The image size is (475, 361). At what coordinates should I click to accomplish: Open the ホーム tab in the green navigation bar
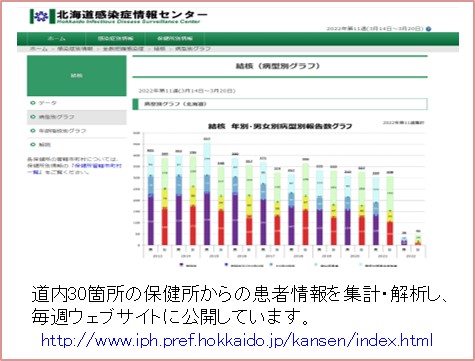[x=57, y=38]
